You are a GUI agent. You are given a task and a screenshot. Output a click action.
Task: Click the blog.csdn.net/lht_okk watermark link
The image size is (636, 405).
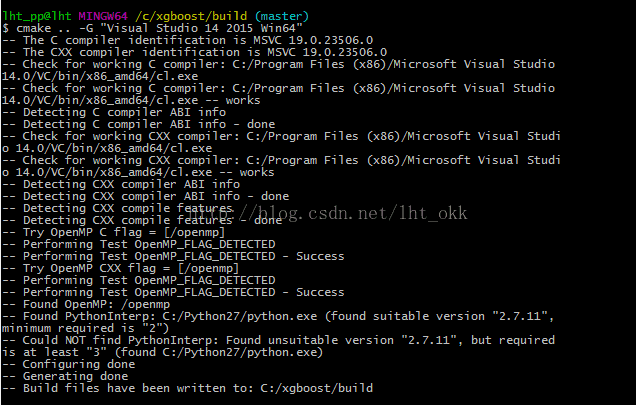(x=329, y=213)
